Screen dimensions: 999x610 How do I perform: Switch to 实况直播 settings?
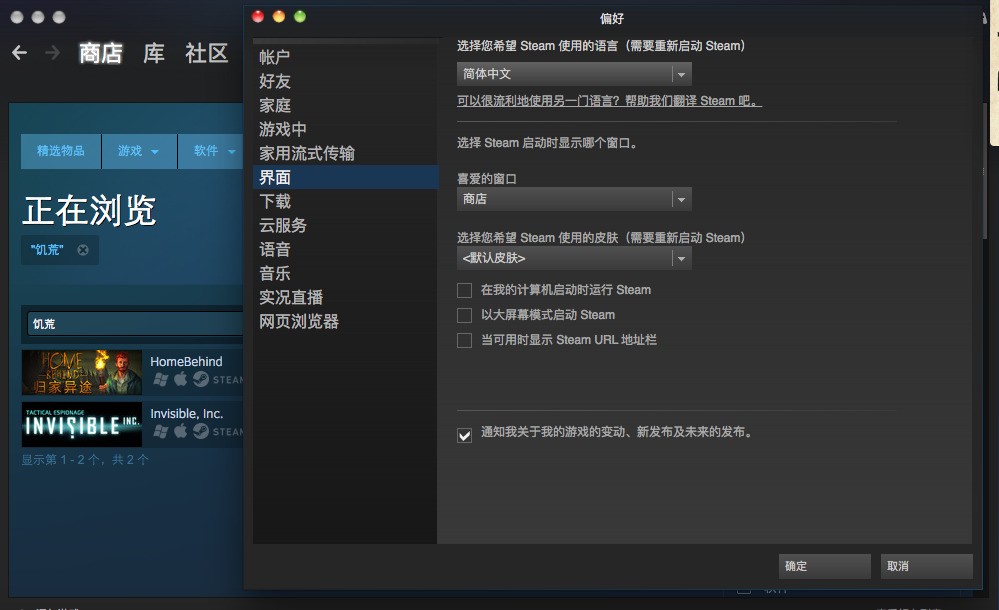click(345, 298)
